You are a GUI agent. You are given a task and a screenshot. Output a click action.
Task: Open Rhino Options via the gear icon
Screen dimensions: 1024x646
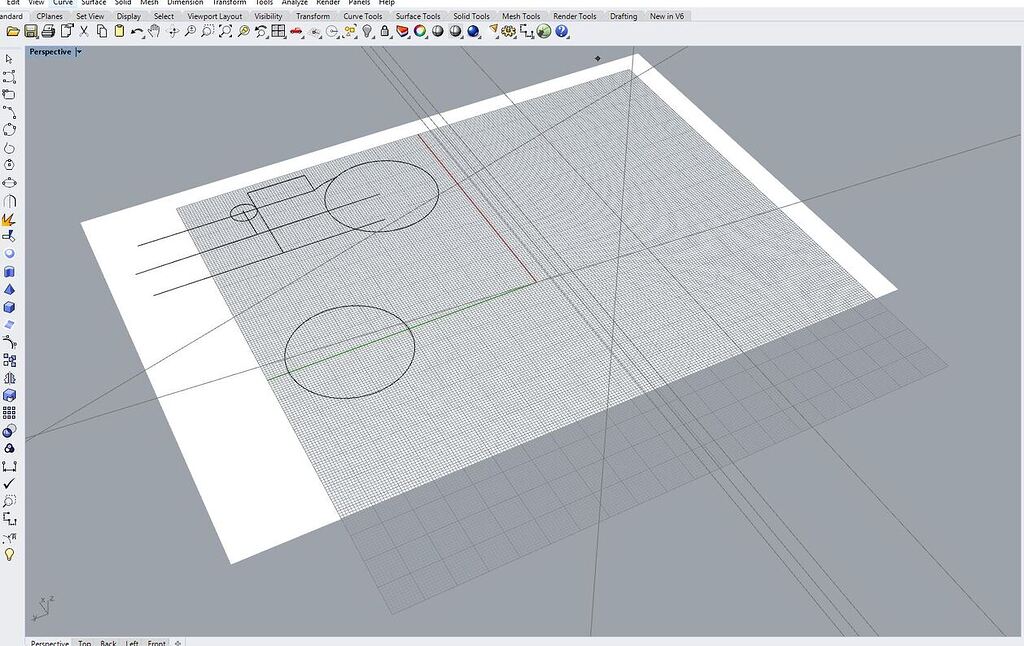pos(508,31)
